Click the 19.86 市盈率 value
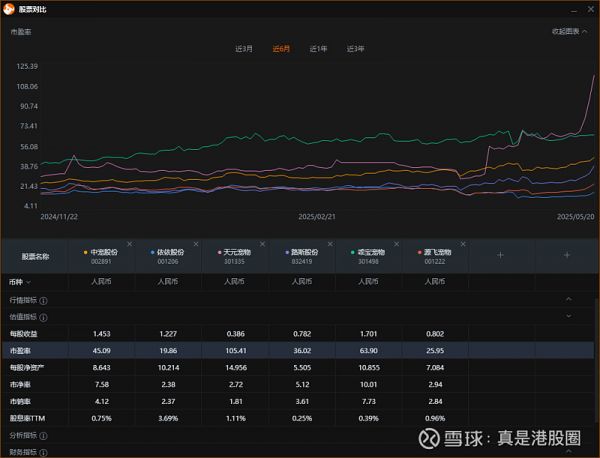Screen dimensions: 600x458 tap(168, 351)
